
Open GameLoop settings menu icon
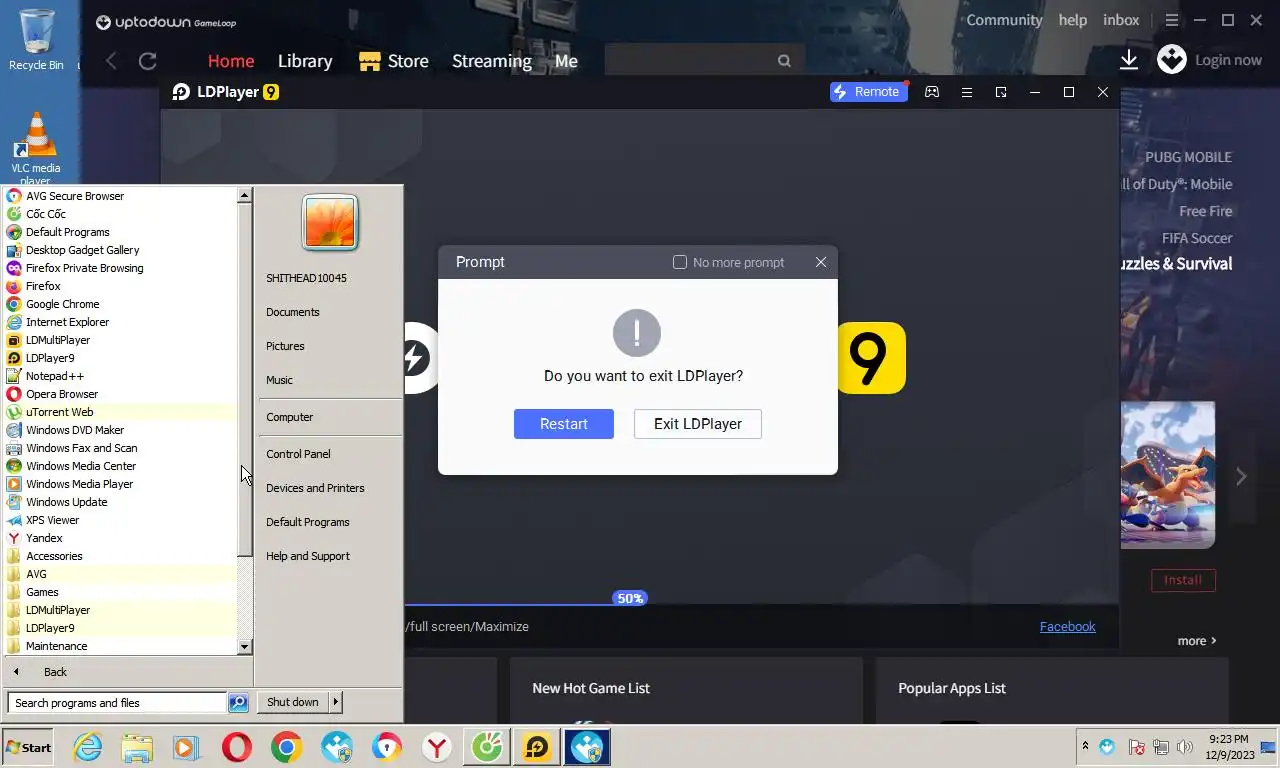point(1172,20)
